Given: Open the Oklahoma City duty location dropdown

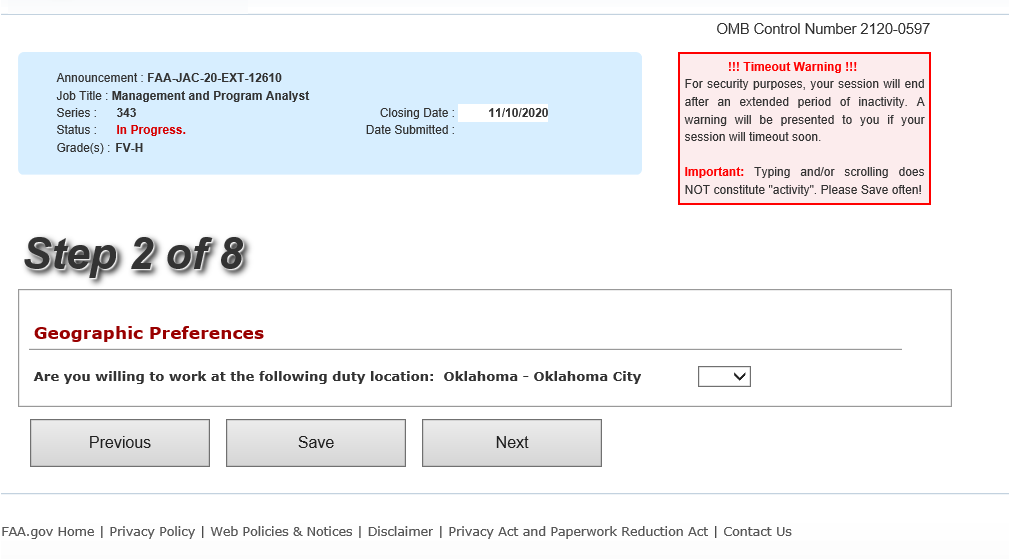Looking at the screenshot, I should (724, 376).
